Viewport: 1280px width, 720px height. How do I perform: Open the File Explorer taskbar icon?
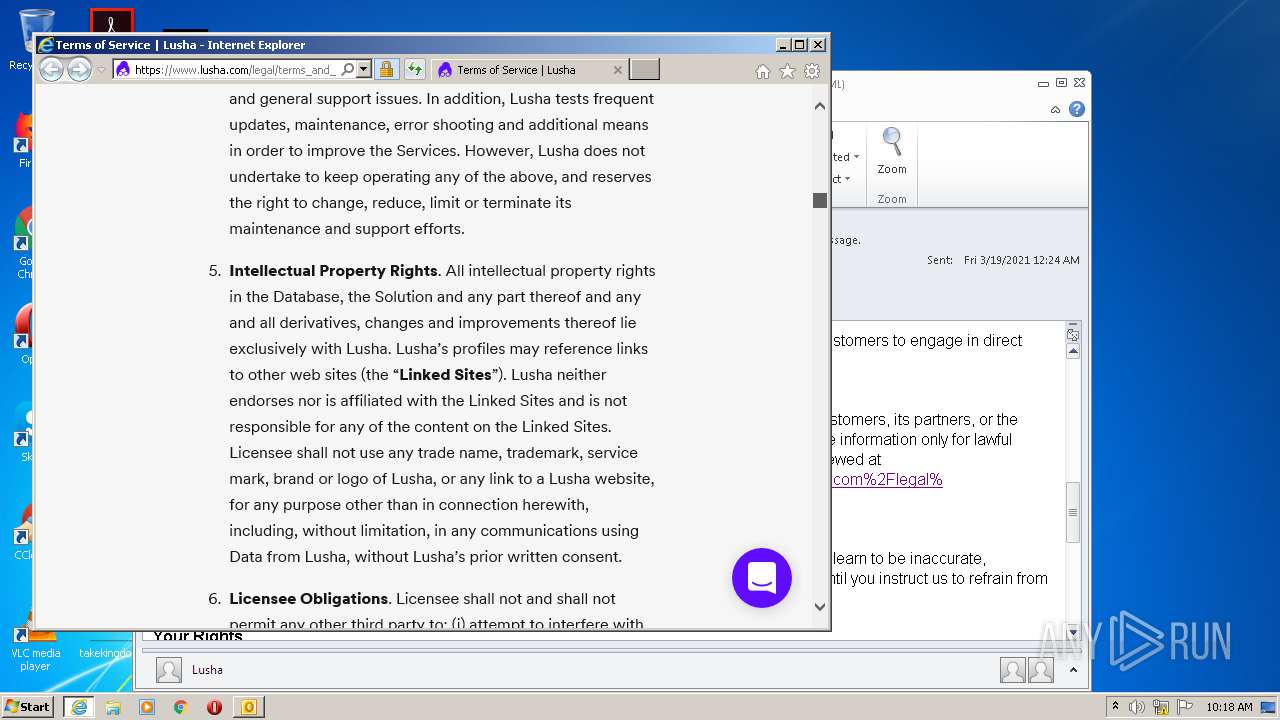(113, 707)
